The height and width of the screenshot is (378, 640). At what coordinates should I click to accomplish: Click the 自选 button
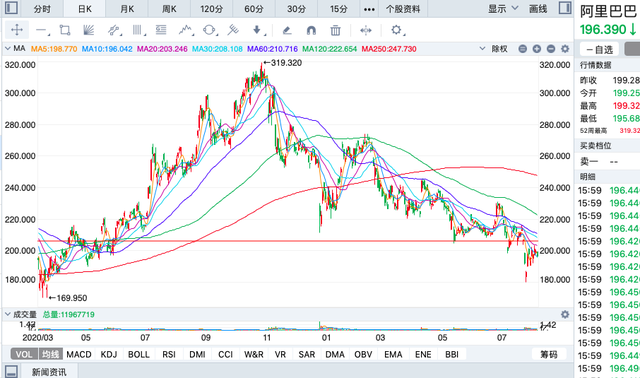click(x=600, y=49)
